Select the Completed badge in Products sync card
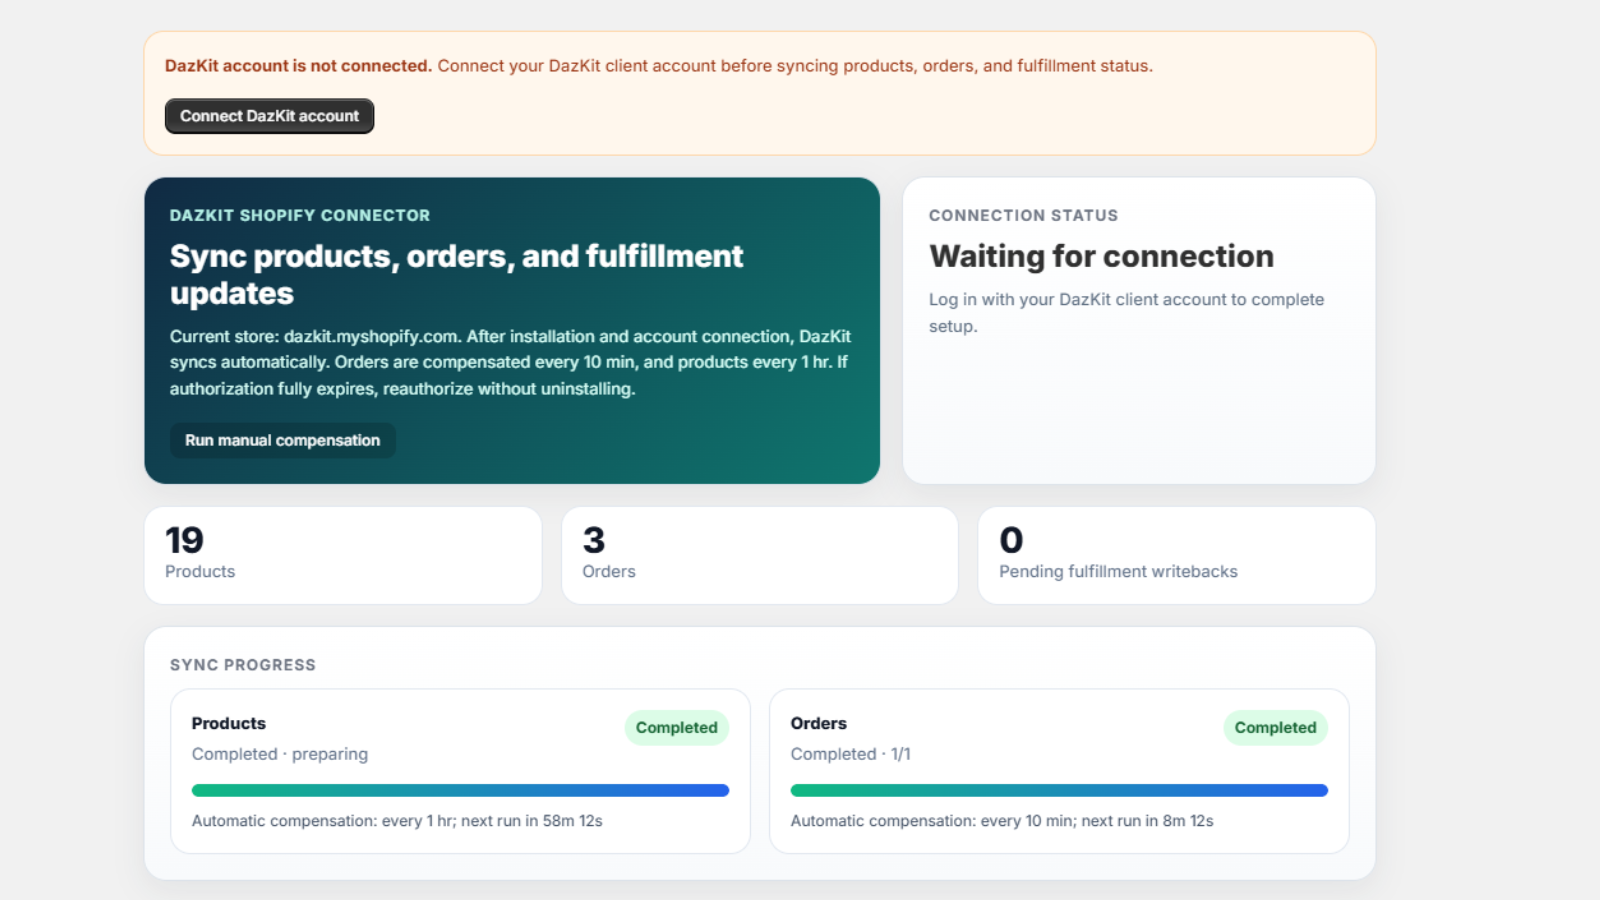Viewport: 1600px width, 900px height. click(677, 727)
